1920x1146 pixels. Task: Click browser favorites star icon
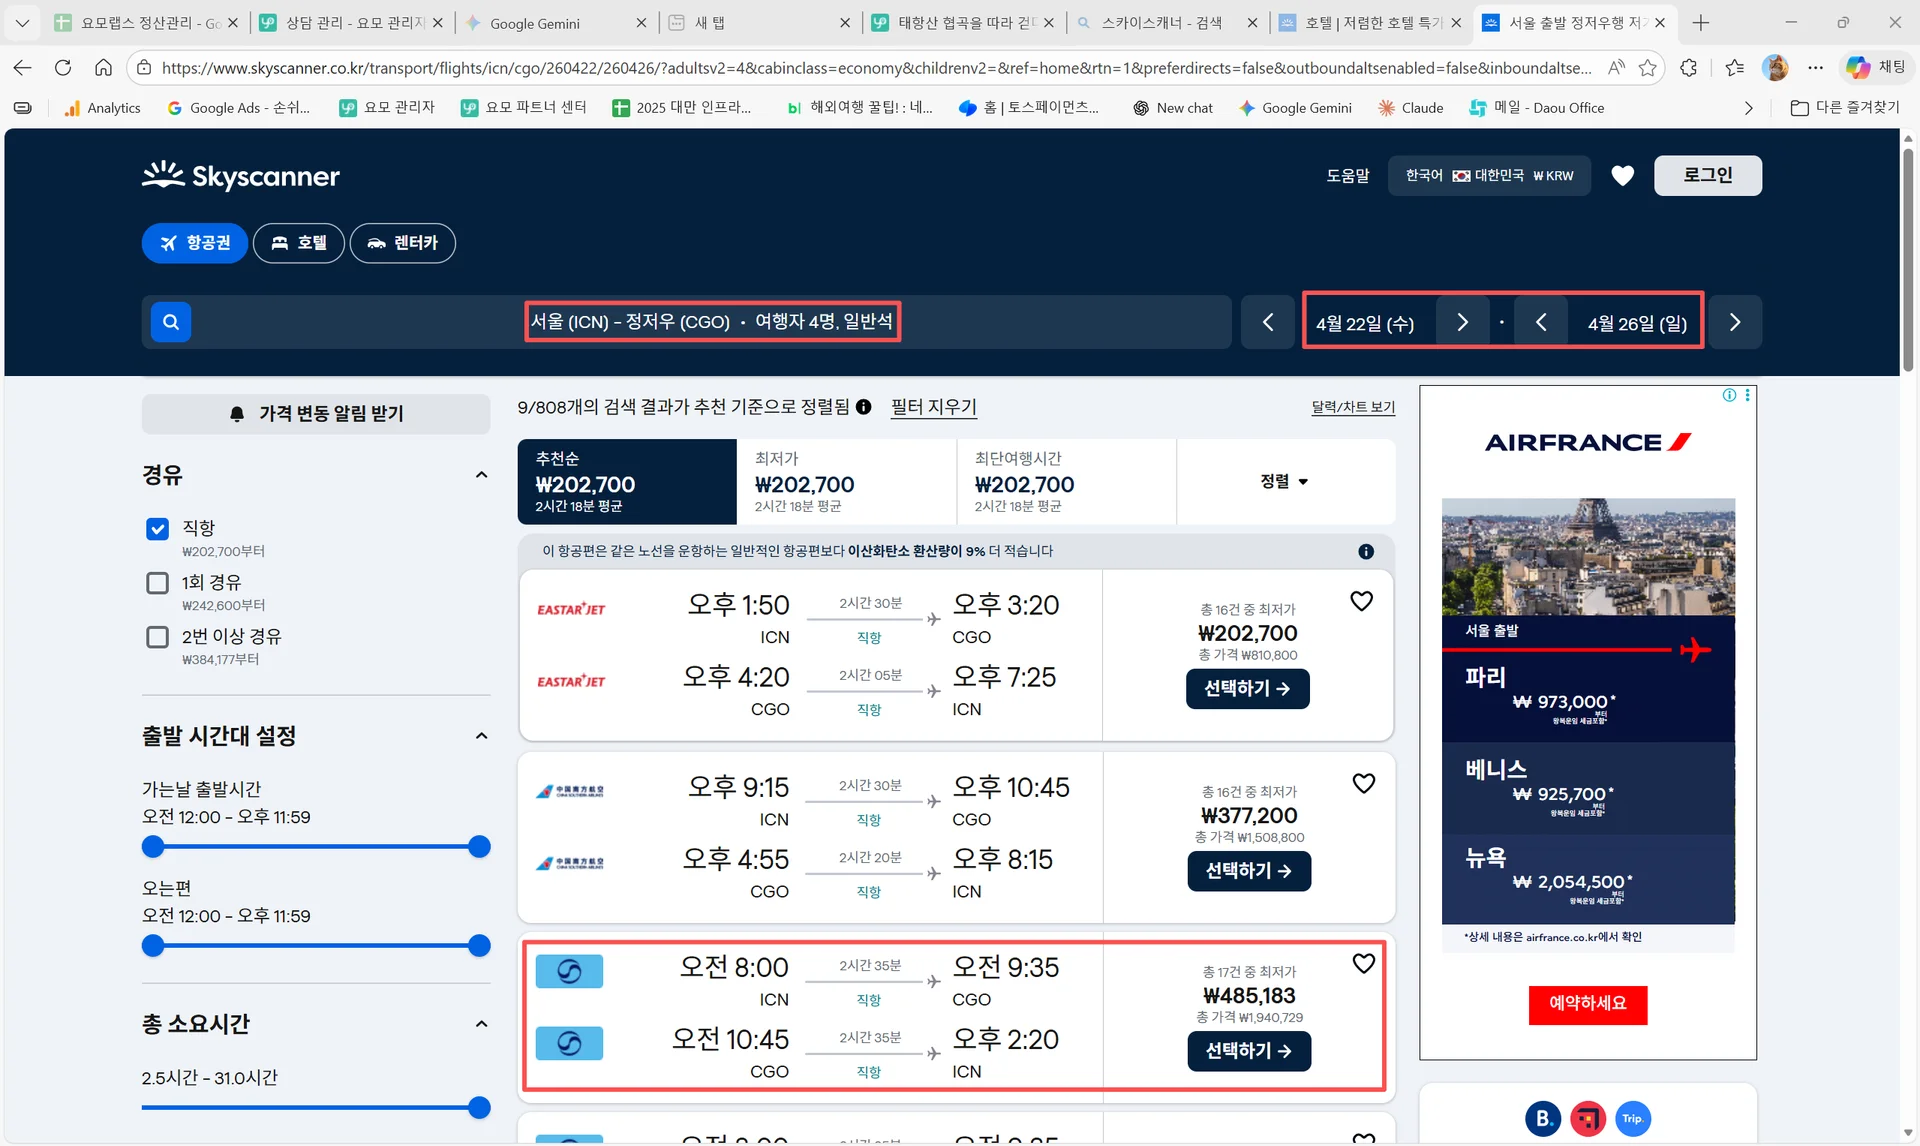(1648, 68)
